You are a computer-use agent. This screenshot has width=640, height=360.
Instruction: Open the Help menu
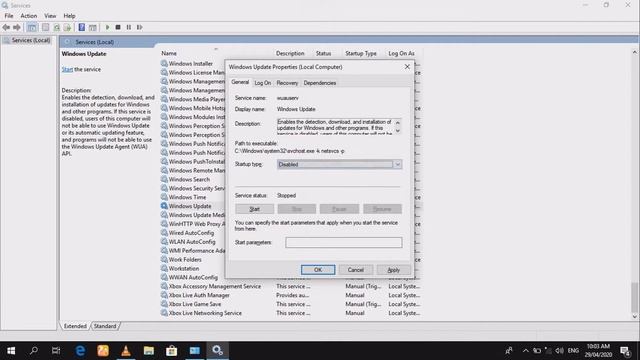pos(69,16)
